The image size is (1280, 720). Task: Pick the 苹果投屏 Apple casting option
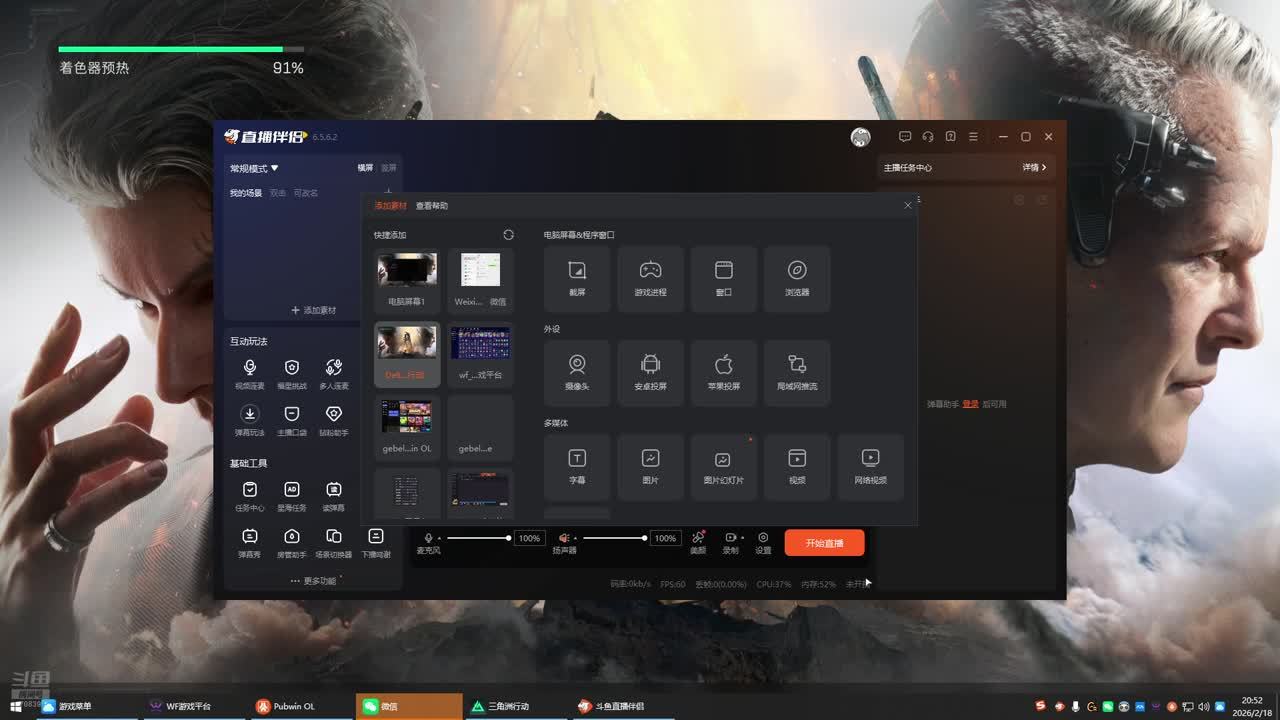coord(724,372)
